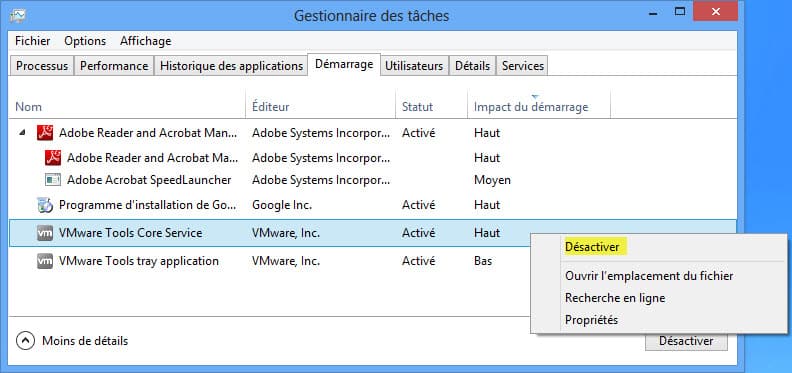Click the VMware Tools tray application icon
This screenshot has height=373, width=792.
click(x=45, y=261)
